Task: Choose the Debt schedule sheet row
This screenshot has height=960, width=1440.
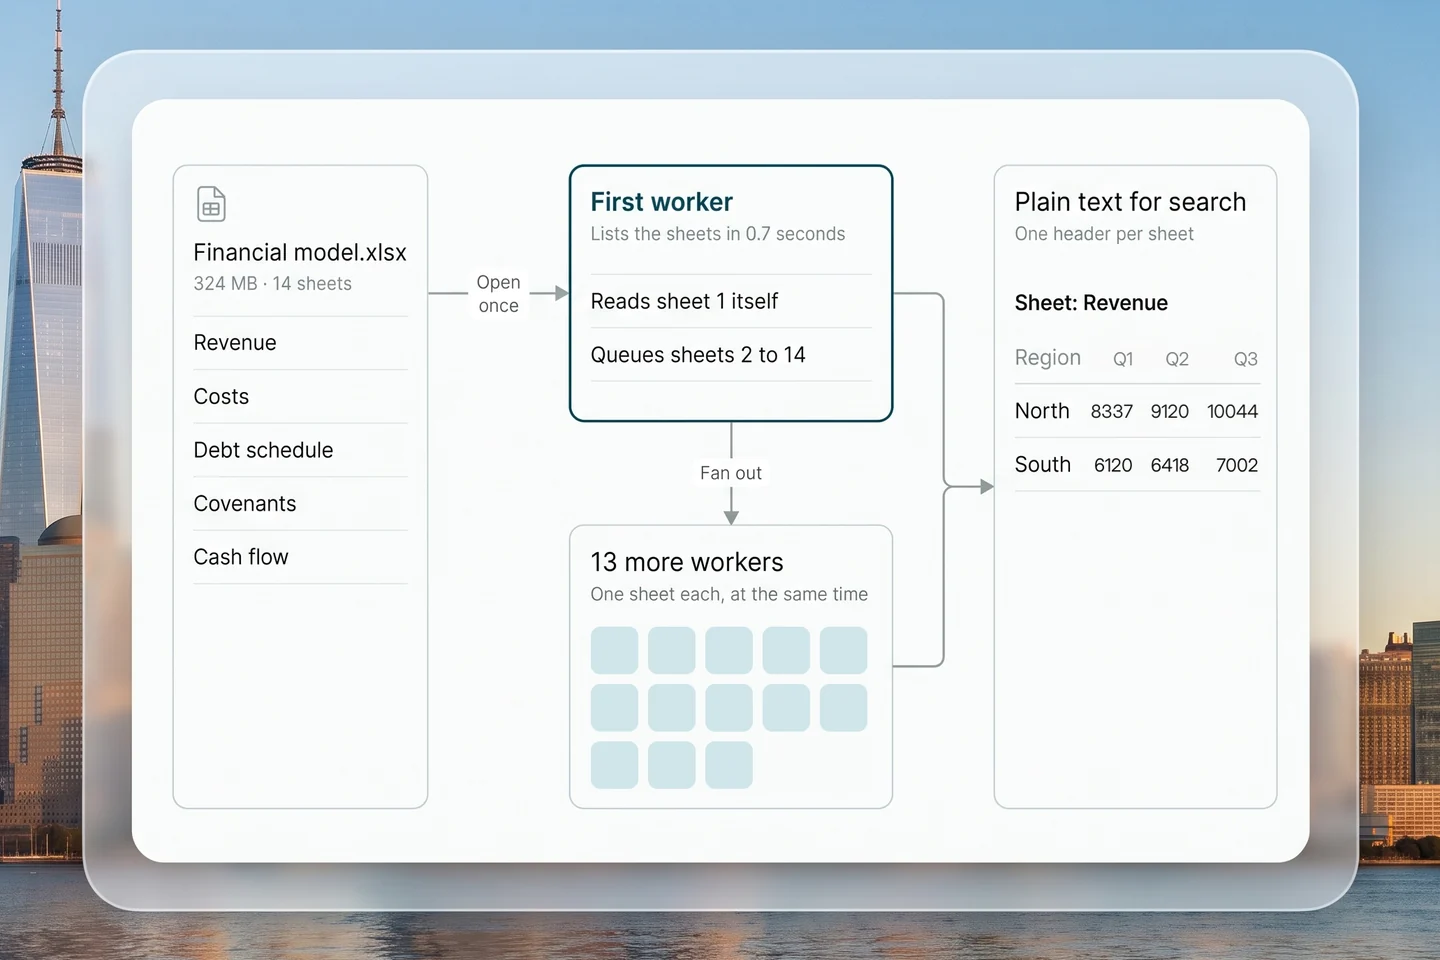Action: (x=300, y=450)
